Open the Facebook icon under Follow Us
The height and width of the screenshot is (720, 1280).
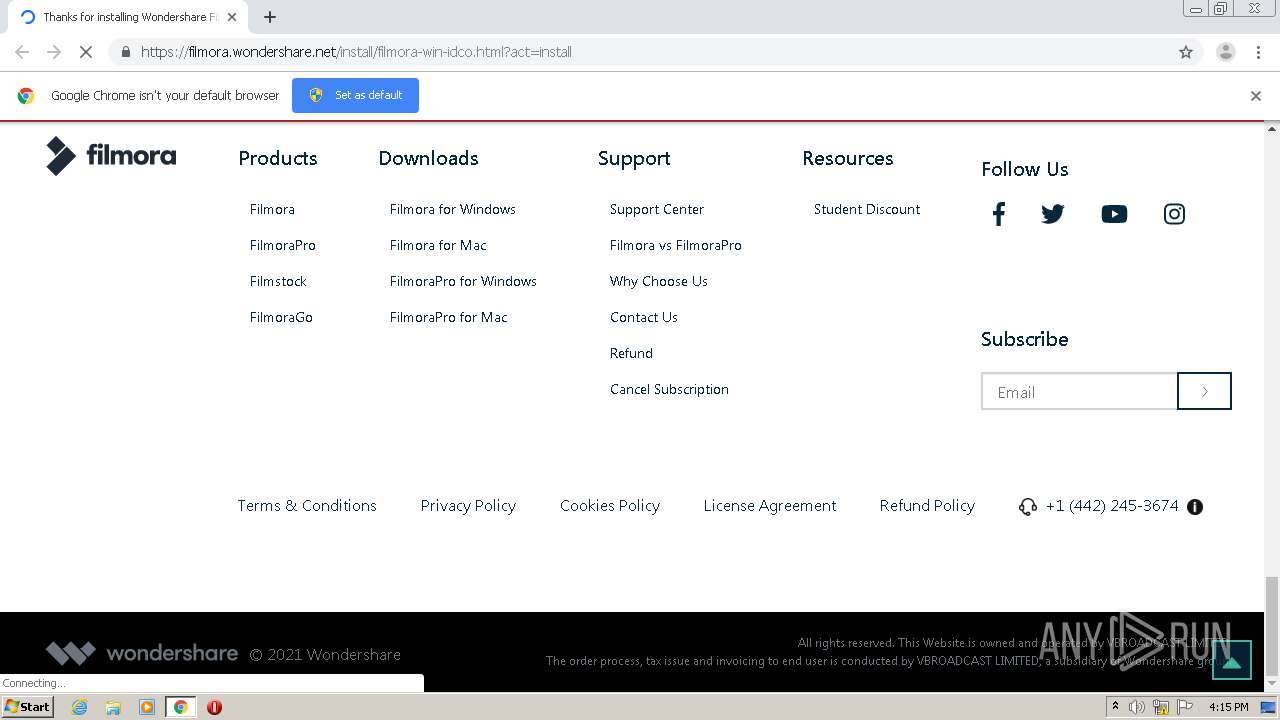tap(998, 214)
